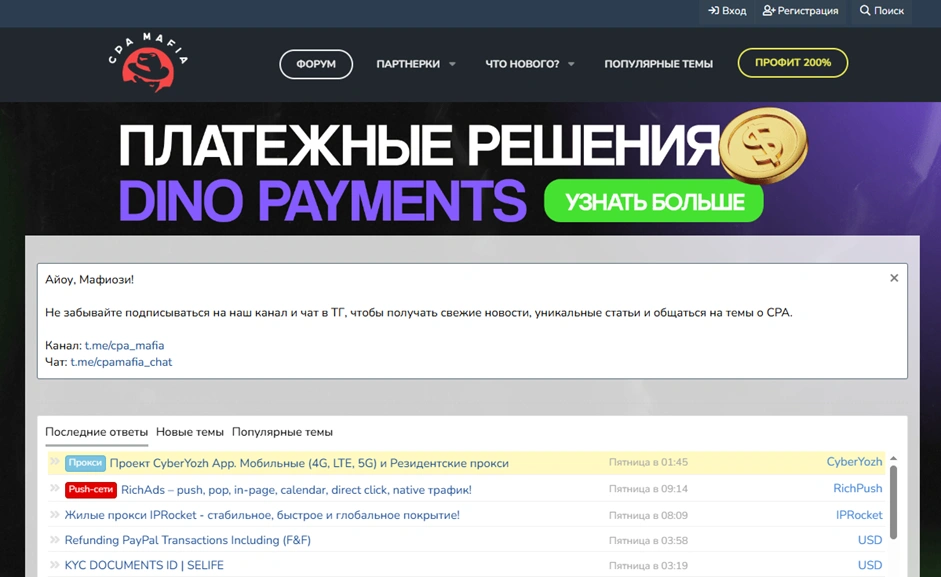Open Популярные темы in the top navigation
This screenshot has height=577, width=941.
(x=658, y=64)
